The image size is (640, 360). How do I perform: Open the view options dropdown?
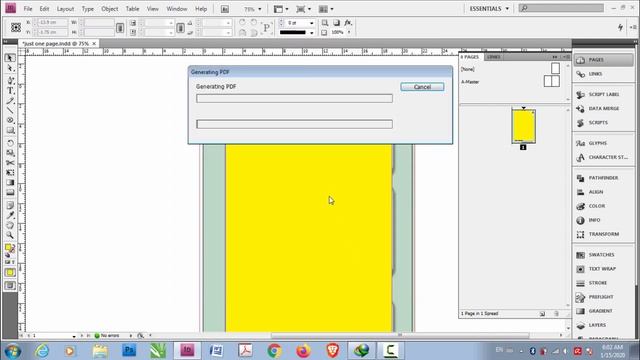(x=281, y=9)
